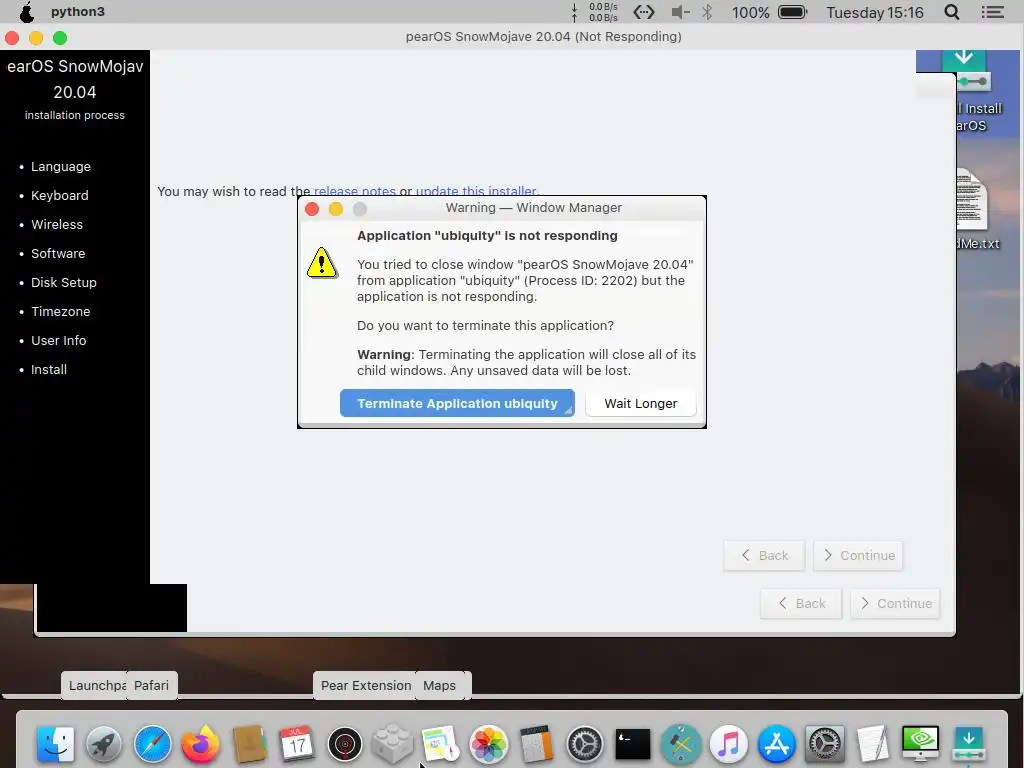1024x768 pixels.
Task: Launch the colorful Photos flower icon
Action: tap(488, 743)
